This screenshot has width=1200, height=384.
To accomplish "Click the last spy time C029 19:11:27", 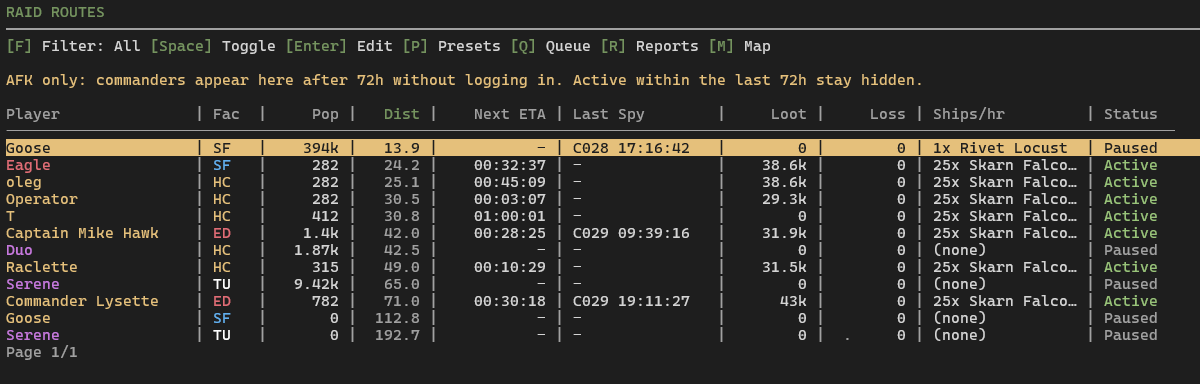I will [x=631, y=301].
